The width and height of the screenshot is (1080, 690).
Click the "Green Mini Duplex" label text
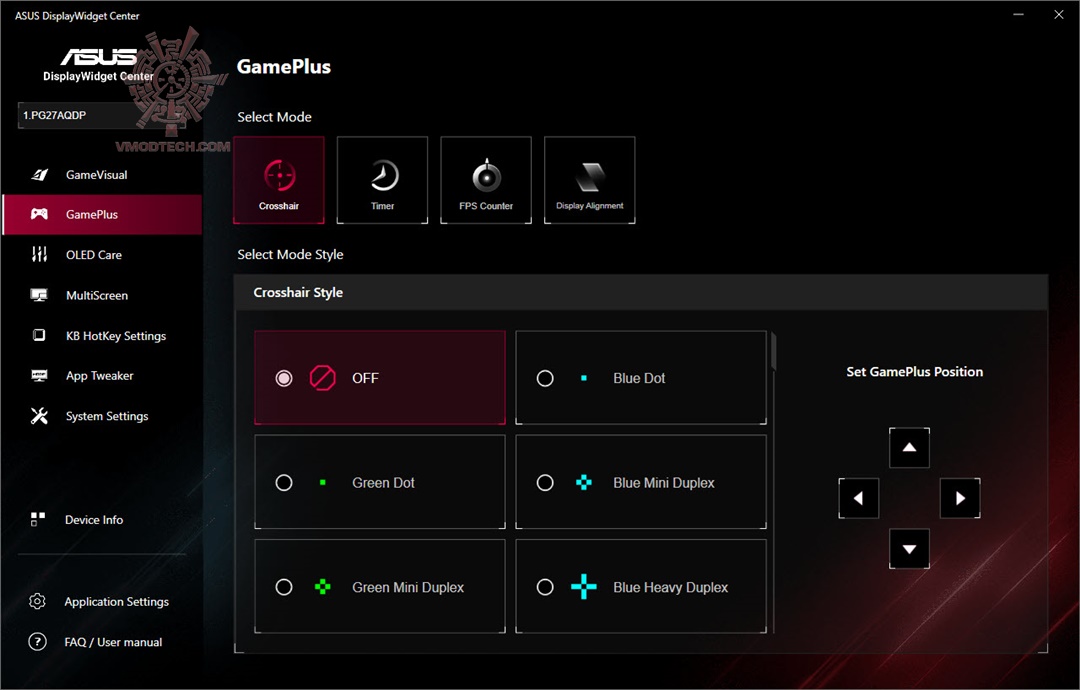(x=408, y=587)
